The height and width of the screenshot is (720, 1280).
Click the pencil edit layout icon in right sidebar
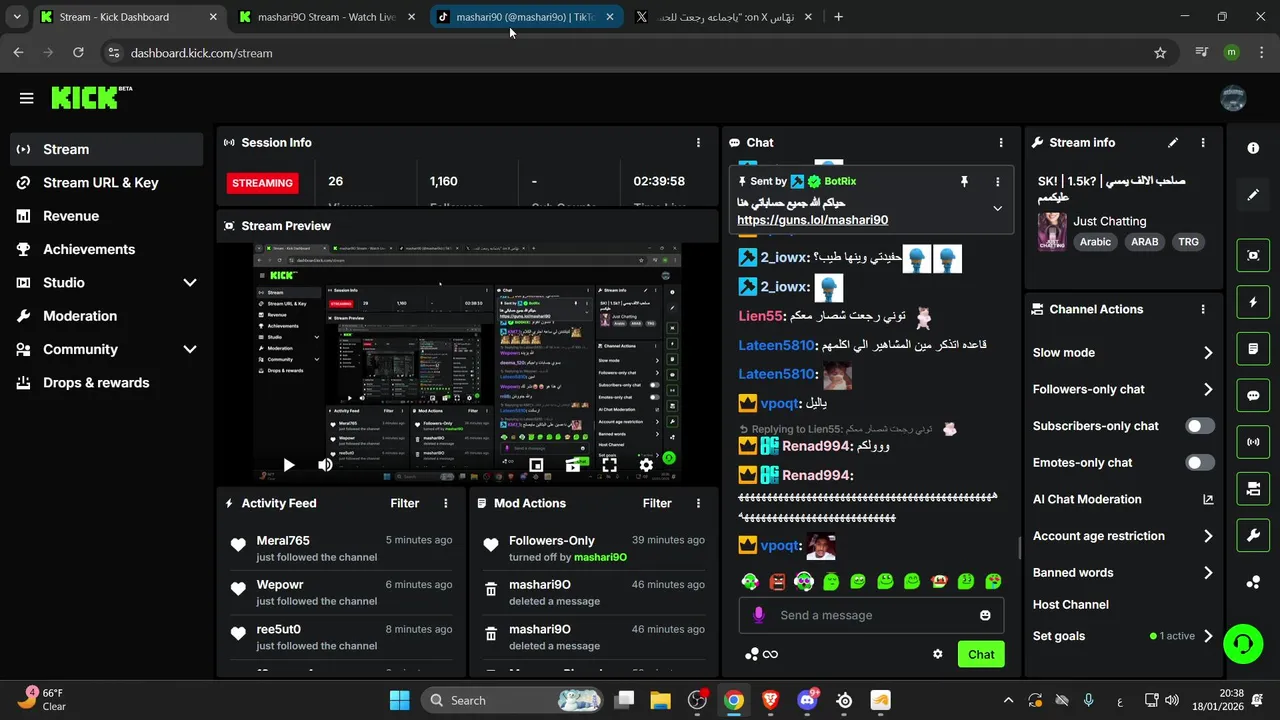click(1253, 195)
